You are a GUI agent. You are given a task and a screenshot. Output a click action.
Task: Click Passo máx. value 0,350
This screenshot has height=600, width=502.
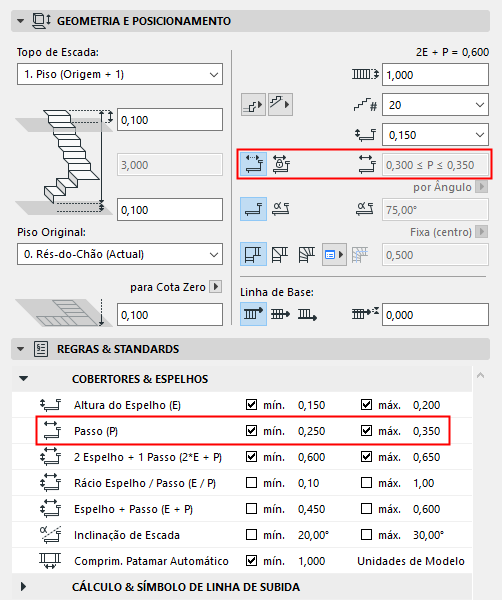coord(427,431)
